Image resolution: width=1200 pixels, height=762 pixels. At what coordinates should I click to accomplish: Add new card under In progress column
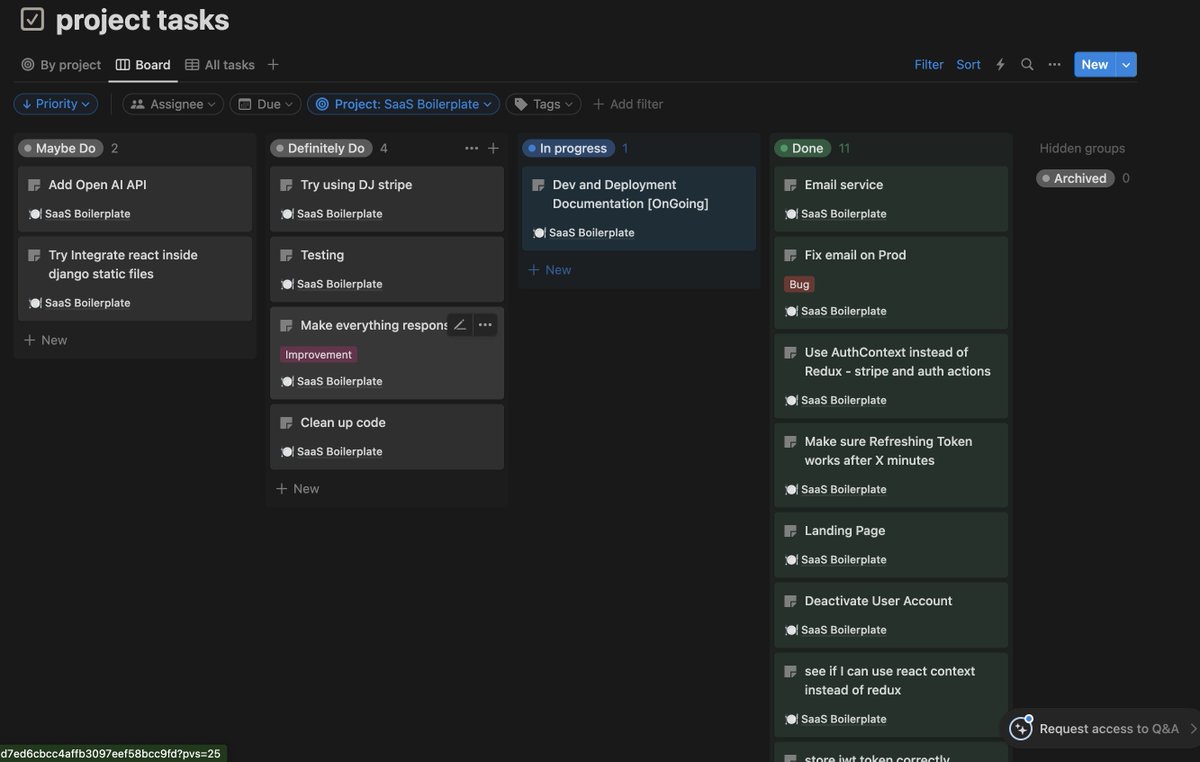coord(550,270)
